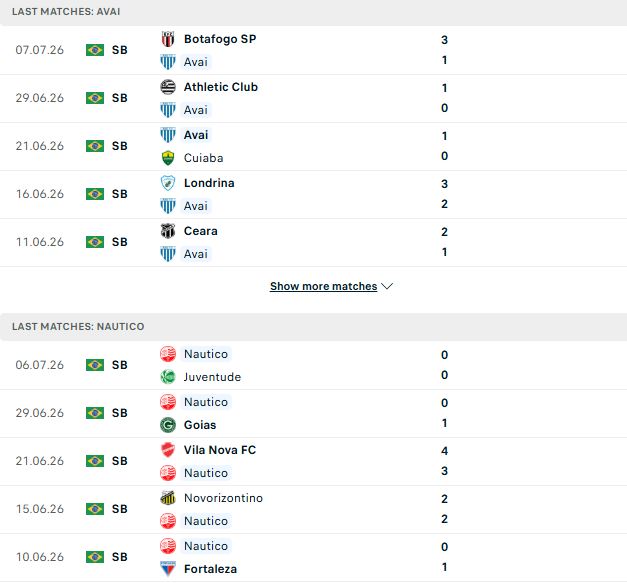Screen dimensions: 627x583
Task: Open the 15.06.26 Novorizontino match score
Action: pos(444,509)
